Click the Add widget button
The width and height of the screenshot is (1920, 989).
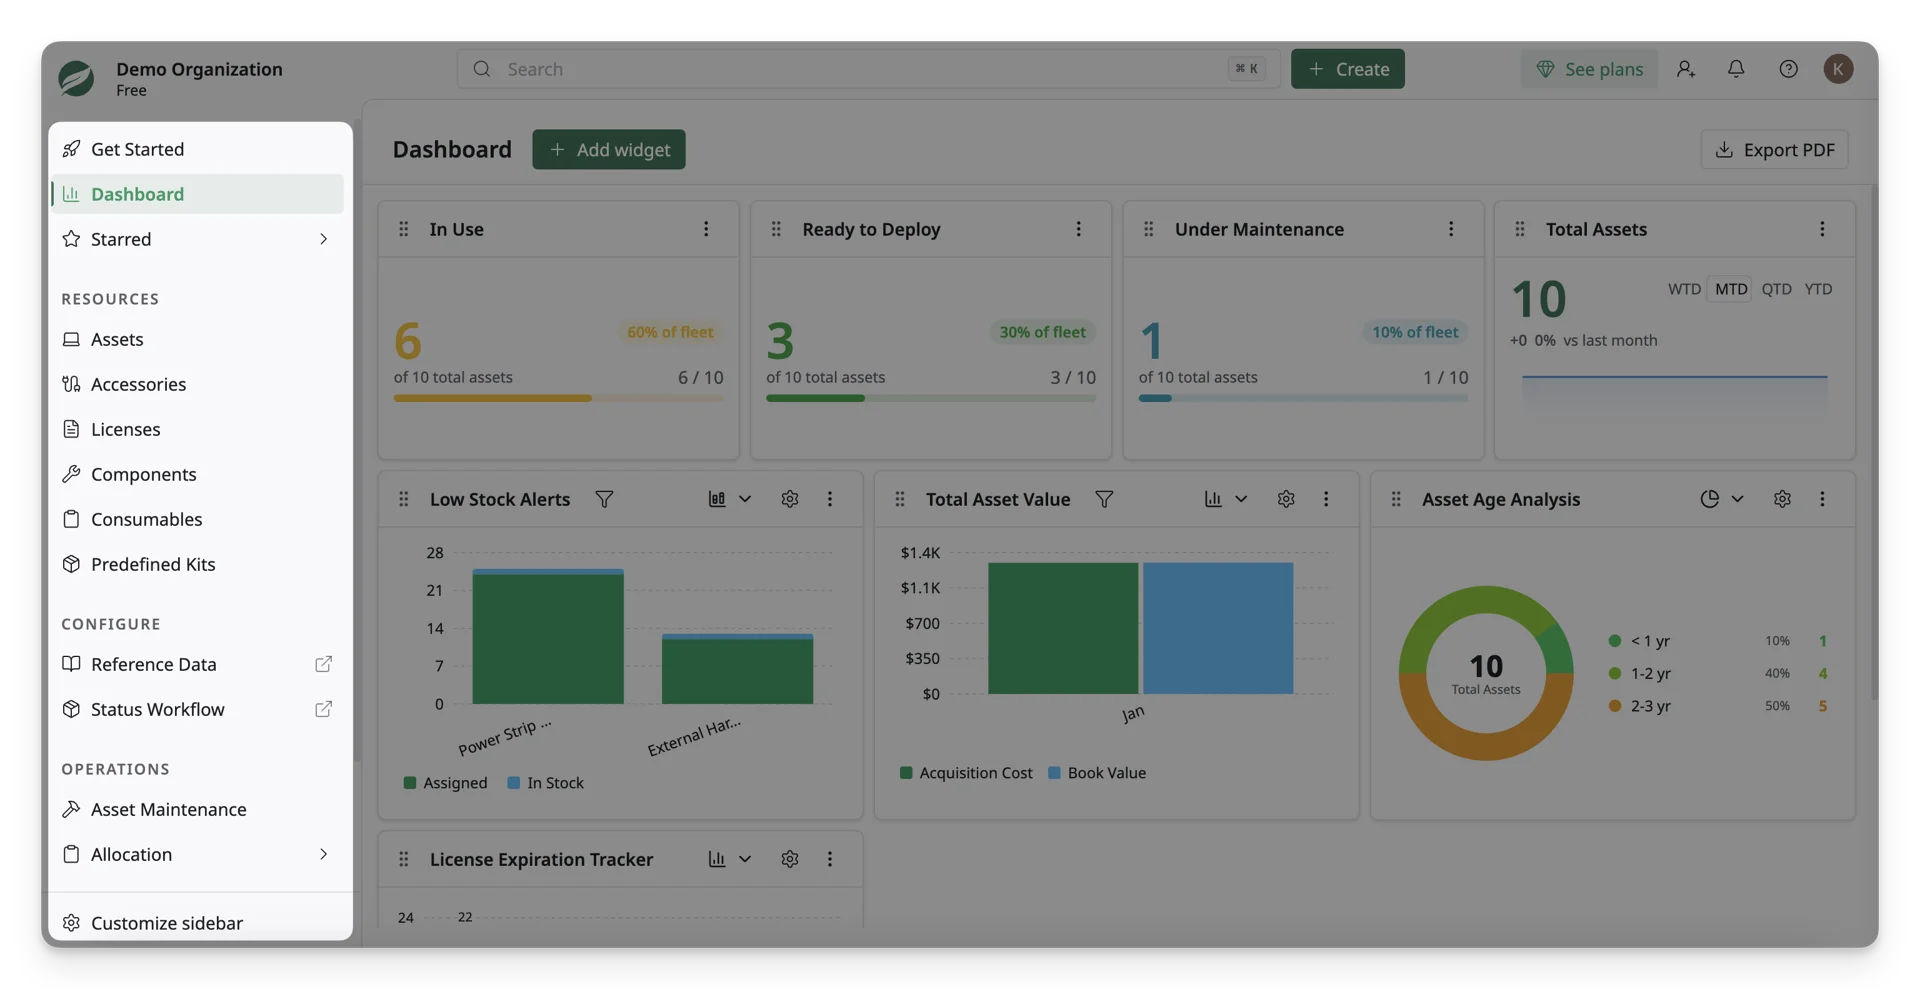(x=608, y=149)
